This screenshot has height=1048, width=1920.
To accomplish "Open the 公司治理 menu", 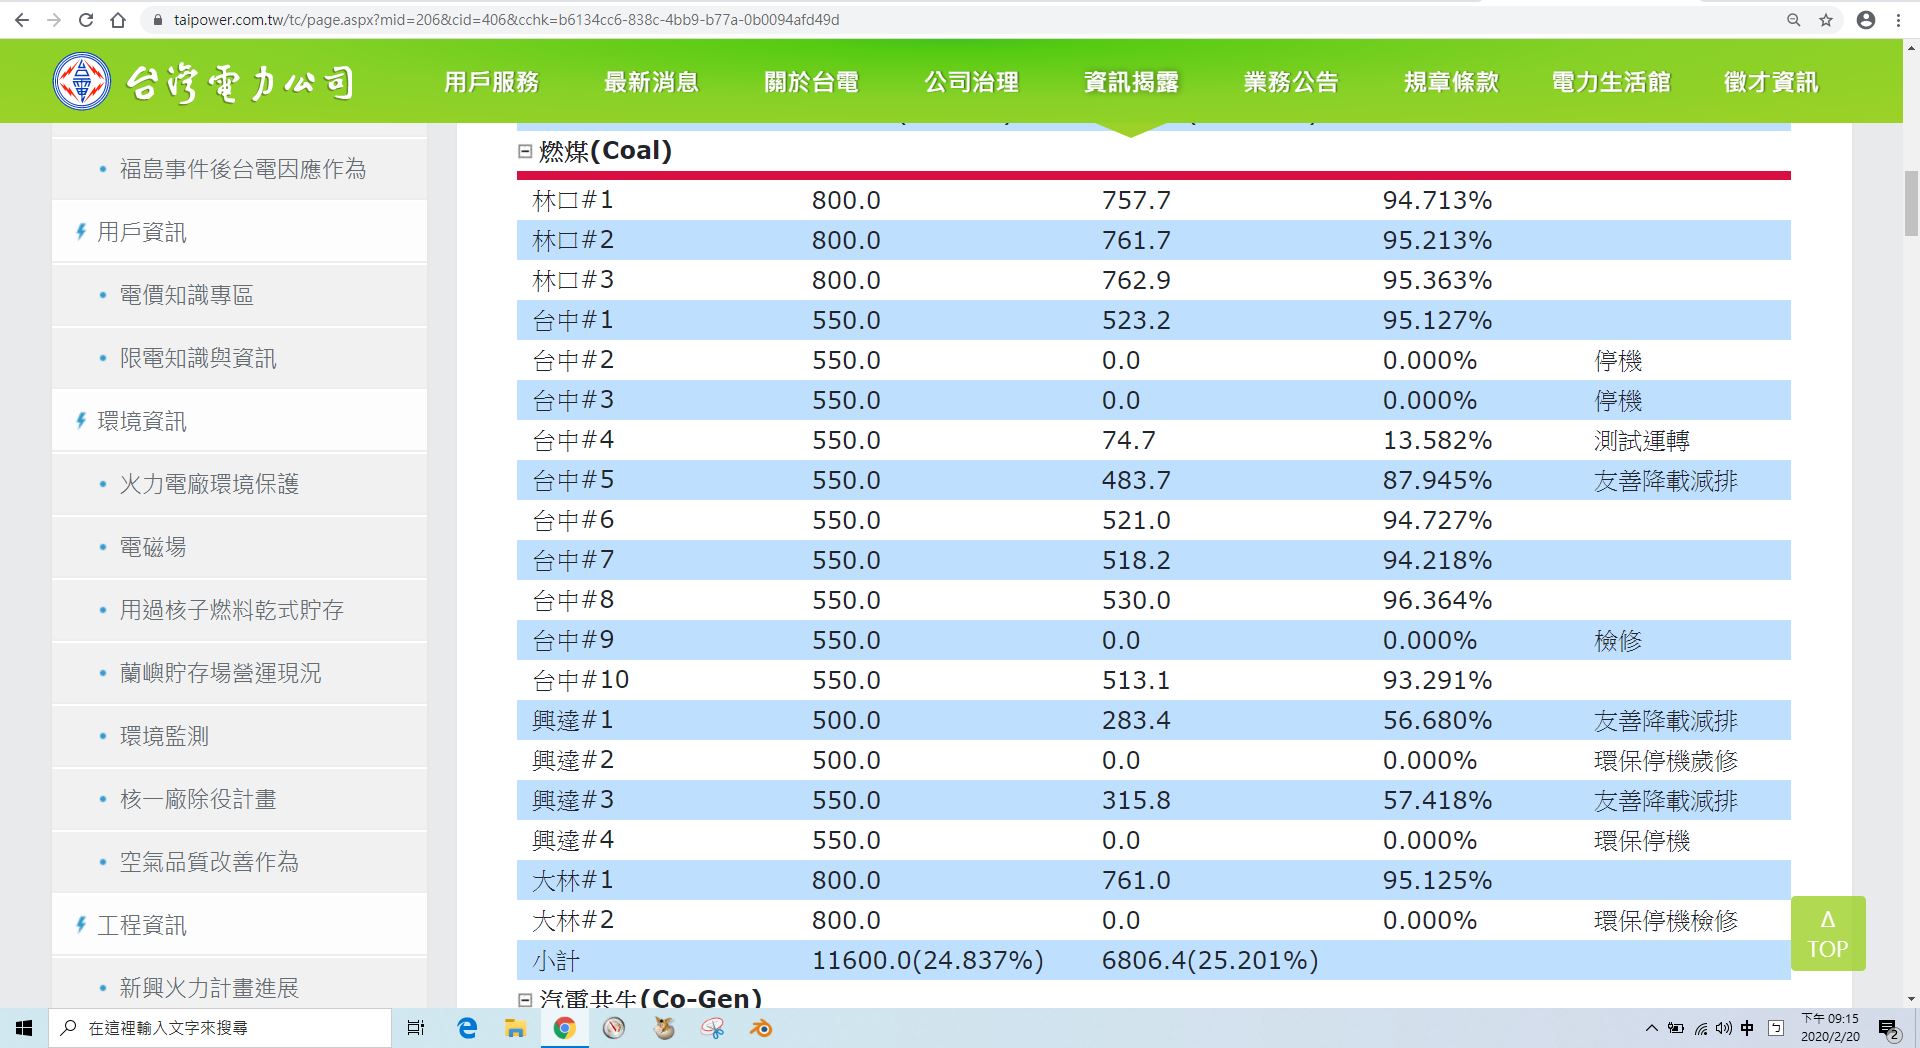I will [x=971, y=82].
